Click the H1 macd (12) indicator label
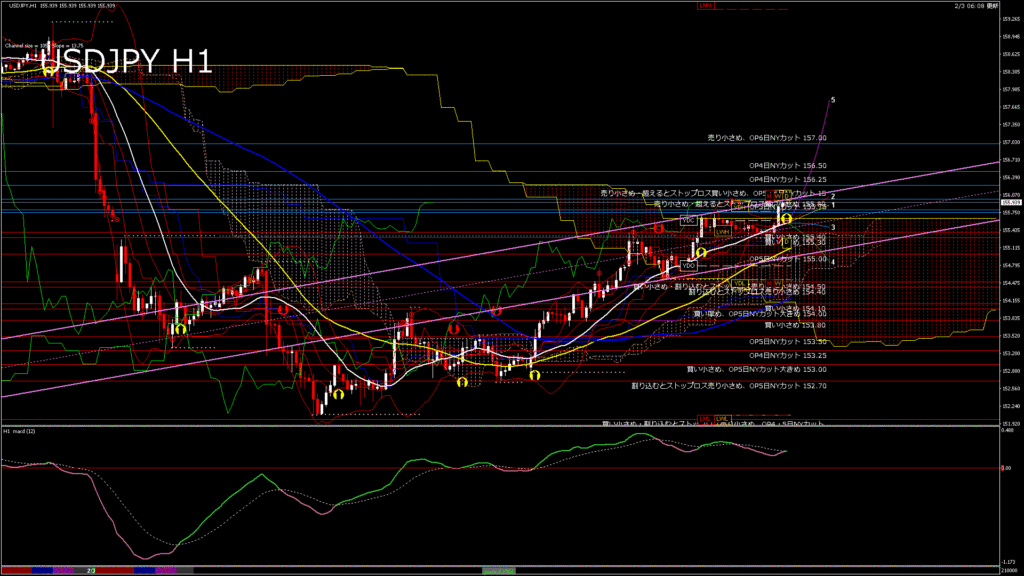Image resolution: width=1024 pixels, height=576 pixels. click(20, 432)
